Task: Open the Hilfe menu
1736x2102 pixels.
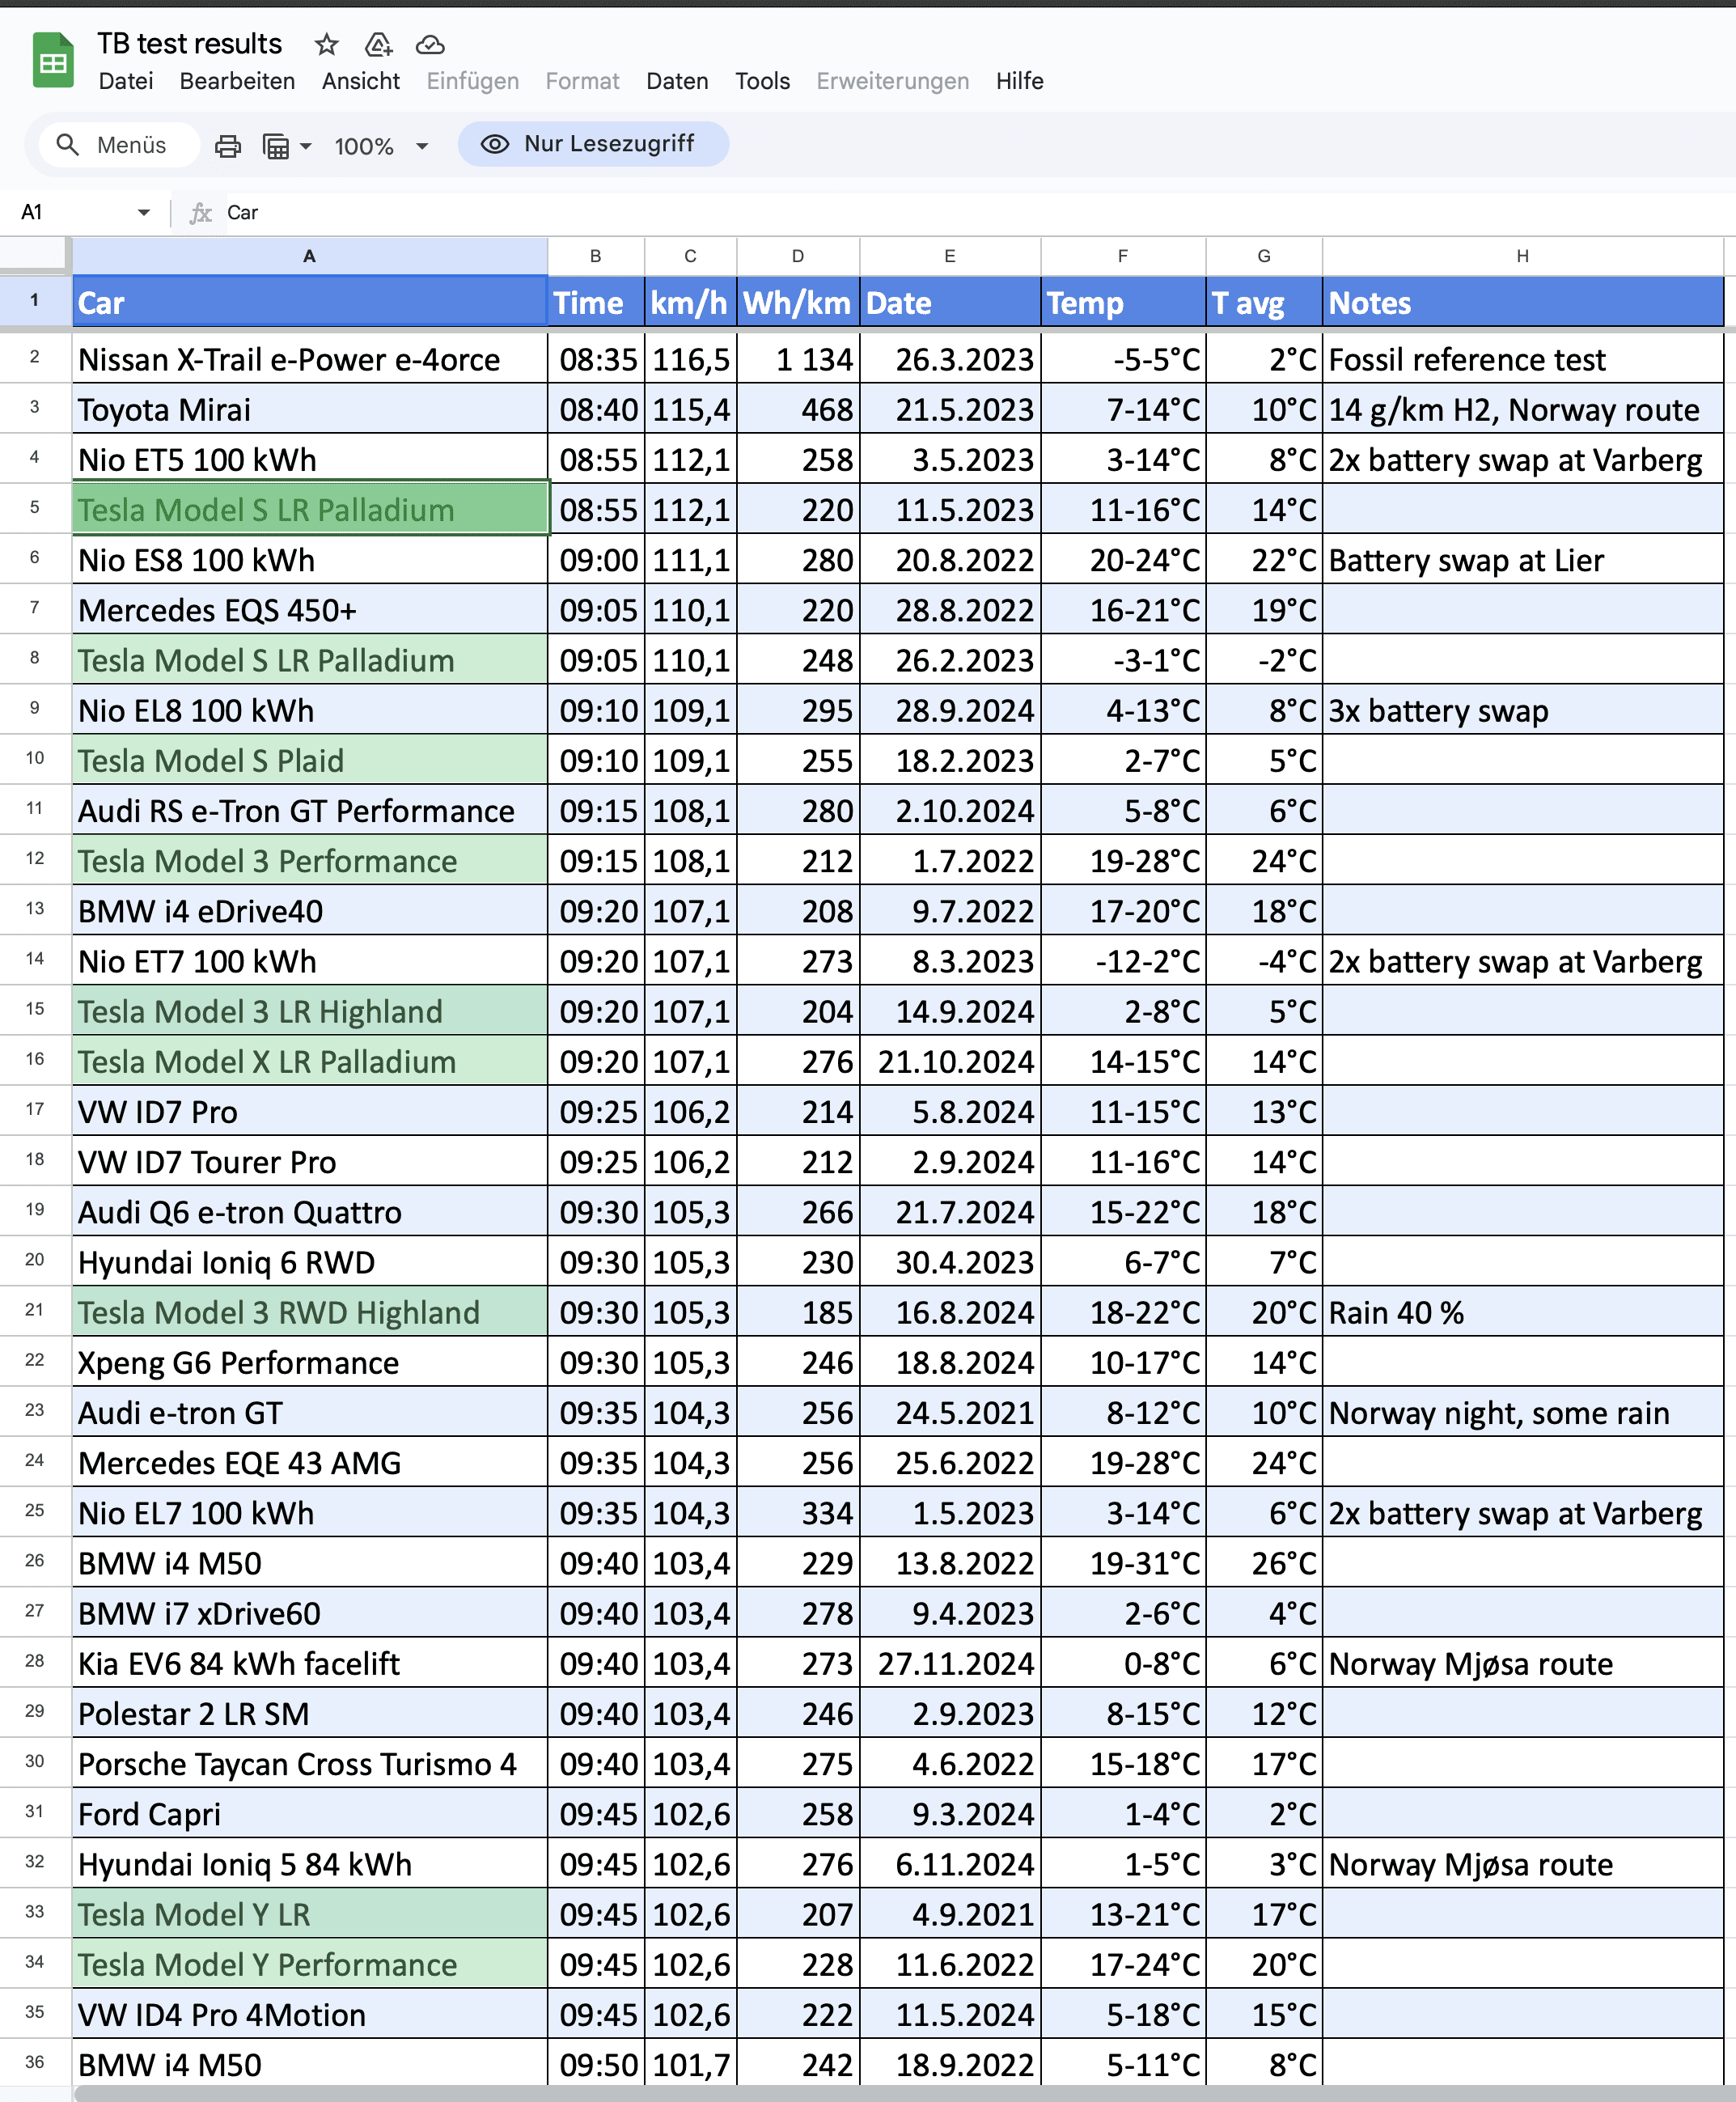Action: [1019, 81]
